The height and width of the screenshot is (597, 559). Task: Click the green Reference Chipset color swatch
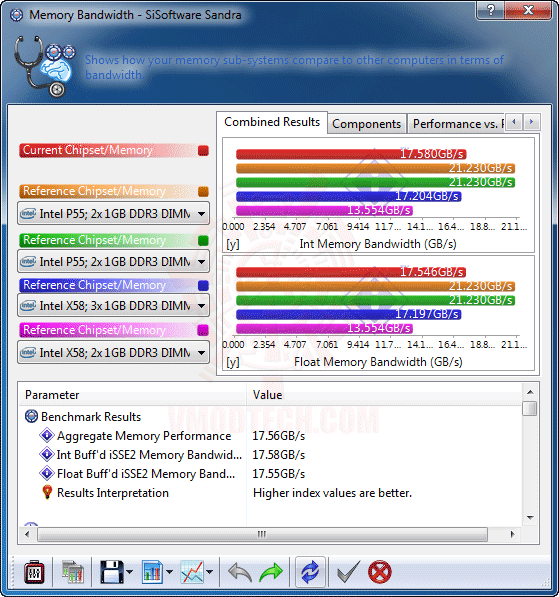tap(203, 241)
